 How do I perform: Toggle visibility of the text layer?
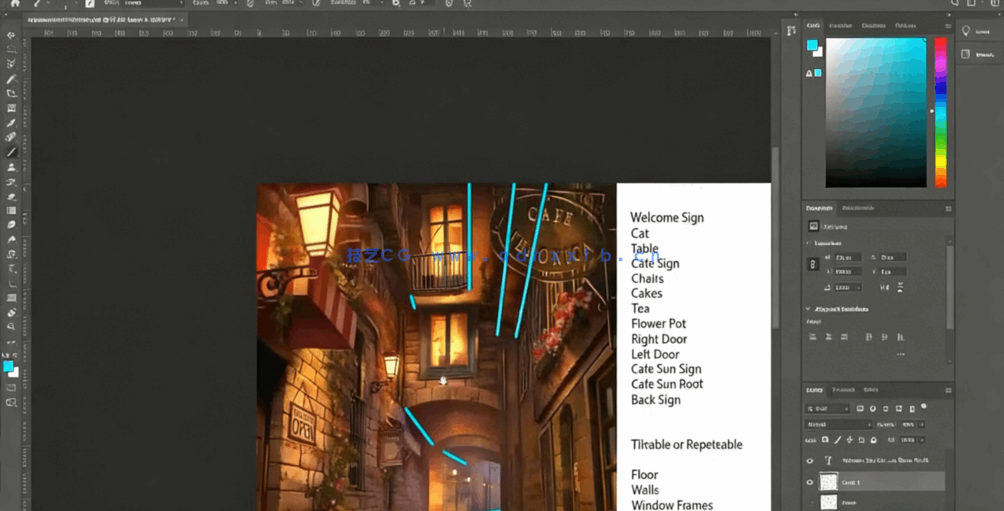click(x=810, y=461)
